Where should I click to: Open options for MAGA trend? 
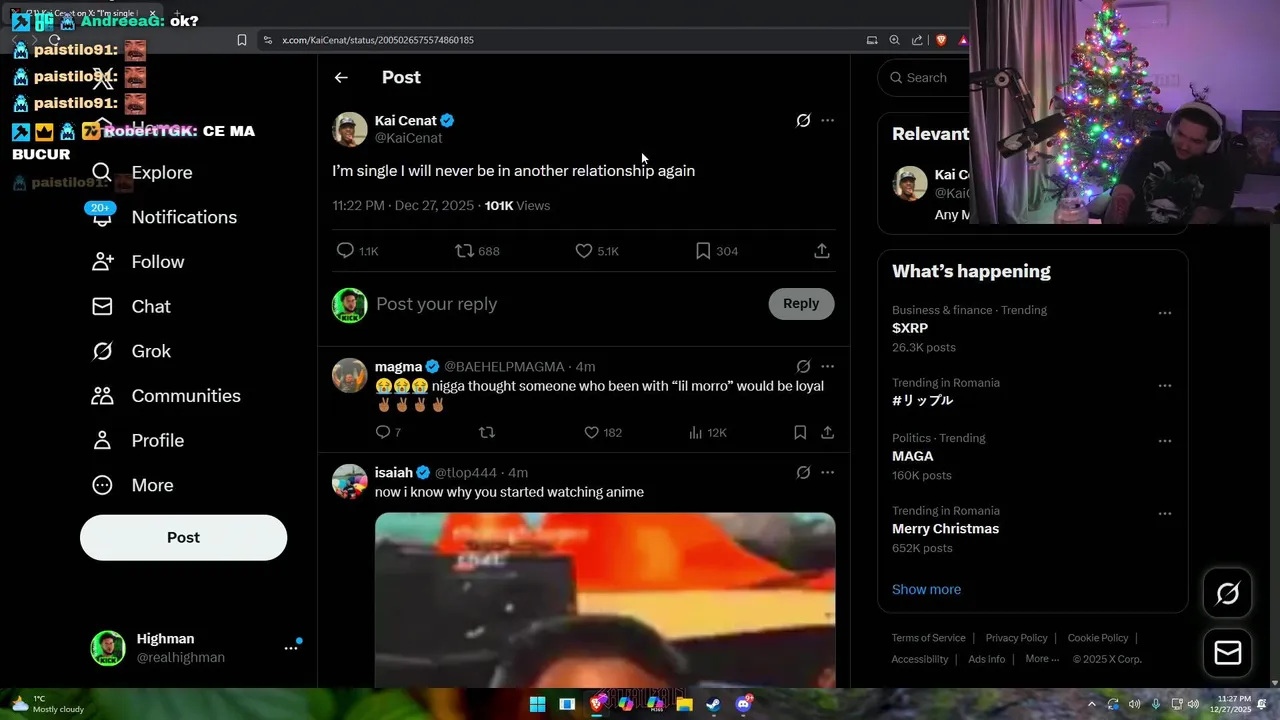pyautogui.click(x=1165, y=441)
